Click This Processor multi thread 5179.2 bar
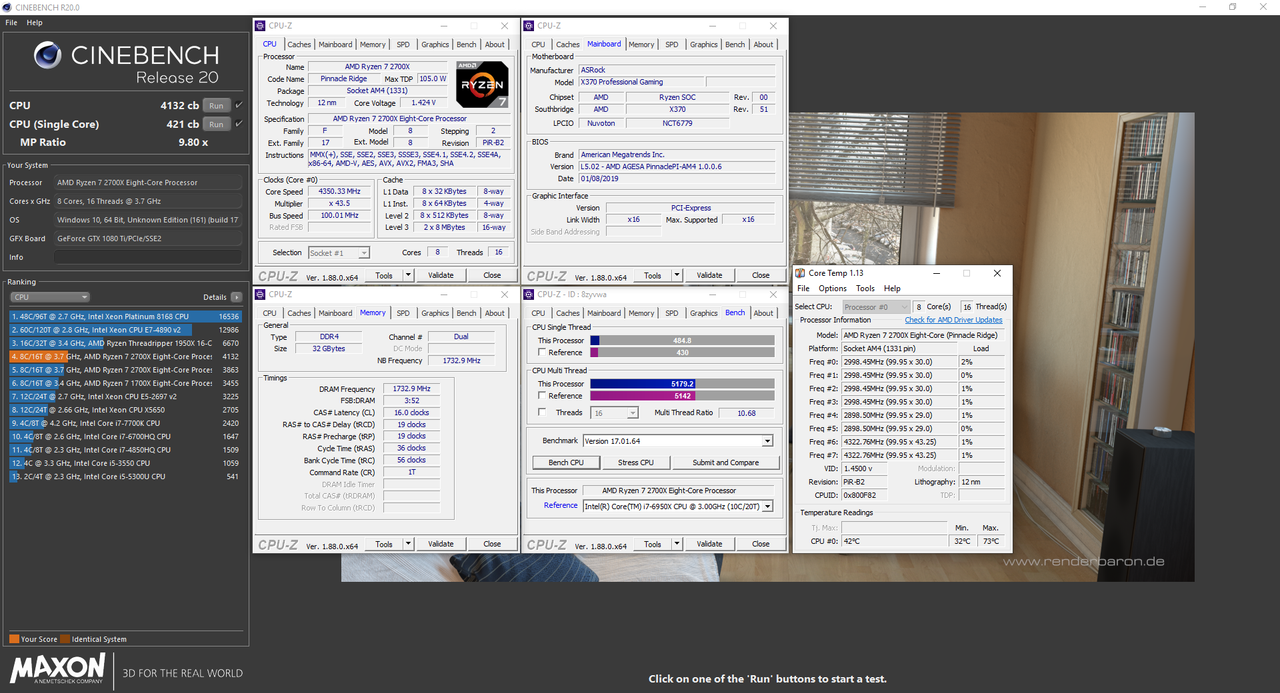 pos(682,384)
